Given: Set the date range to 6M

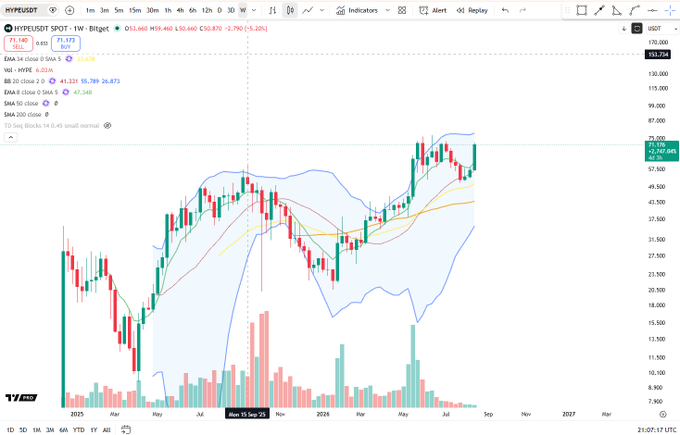Looking at the screenshot, I should pos(63,430).
